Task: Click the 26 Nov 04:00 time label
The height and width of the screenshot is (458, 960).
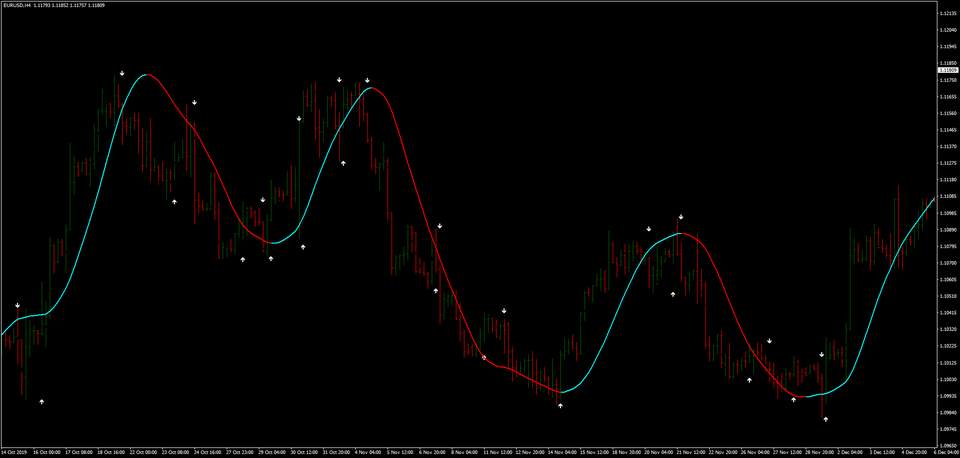Action: point(755,452)
